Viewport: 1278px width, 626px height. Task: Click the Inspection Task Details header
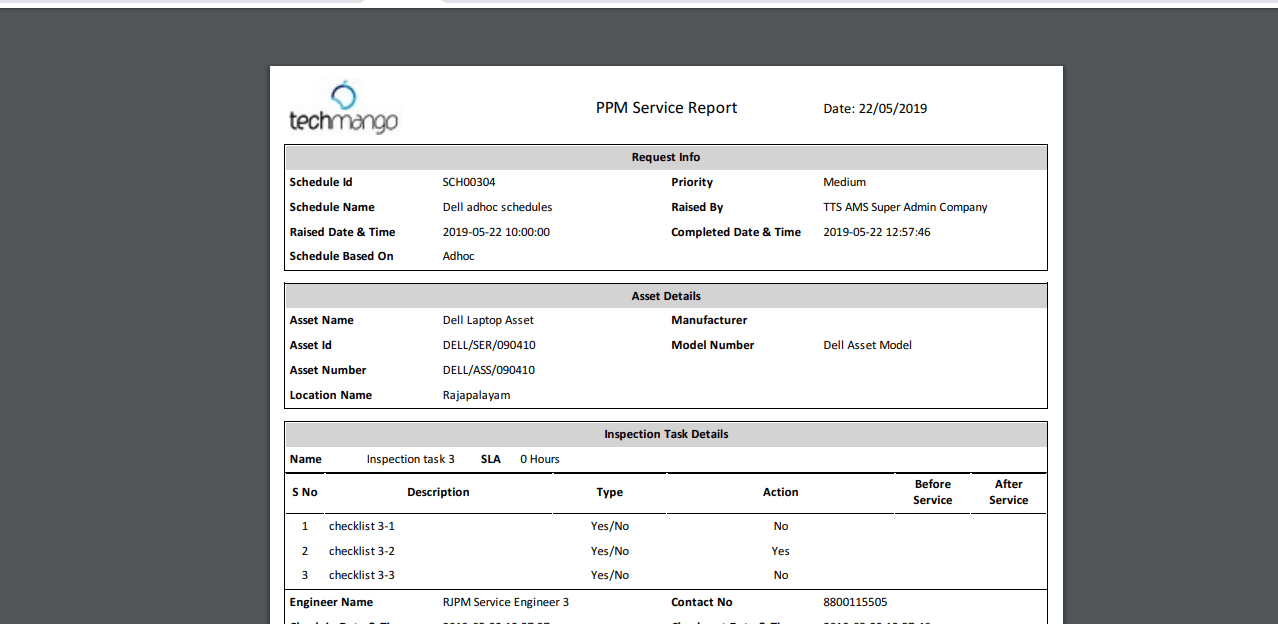pyautogui.click(x=666, y=434)
